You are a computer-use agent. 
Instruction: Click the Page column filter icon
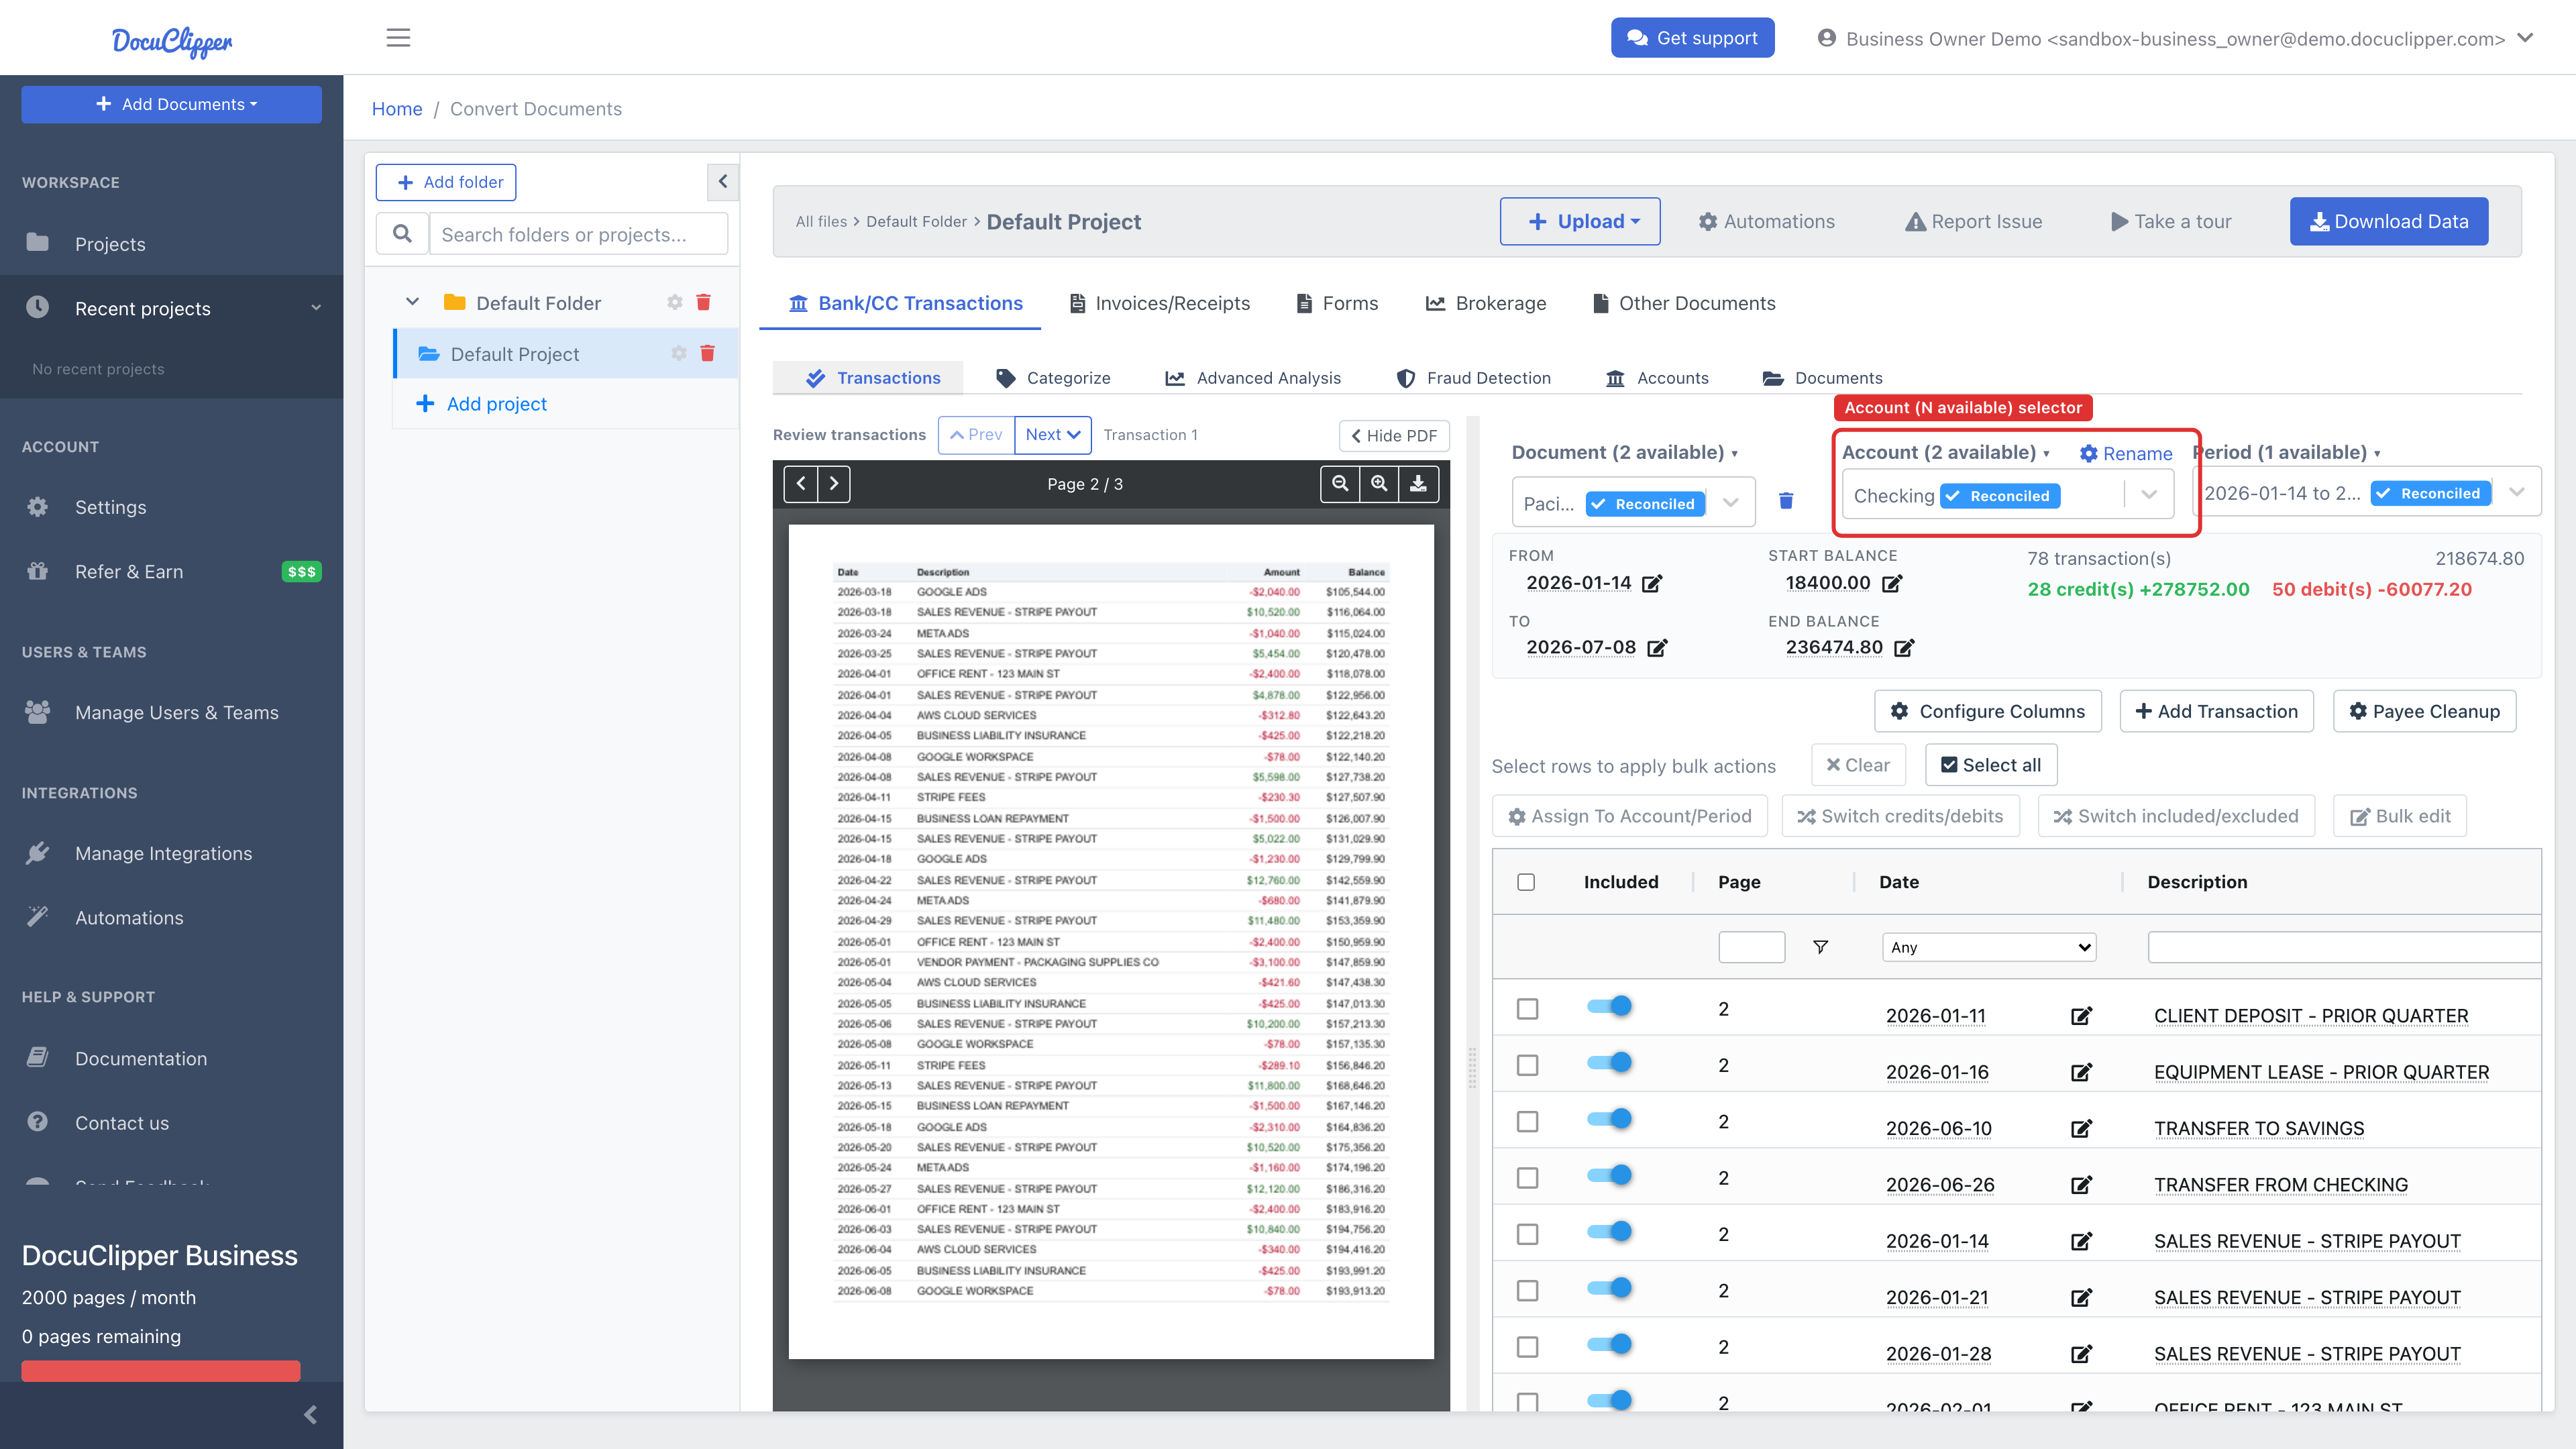tap(1820, 947)
